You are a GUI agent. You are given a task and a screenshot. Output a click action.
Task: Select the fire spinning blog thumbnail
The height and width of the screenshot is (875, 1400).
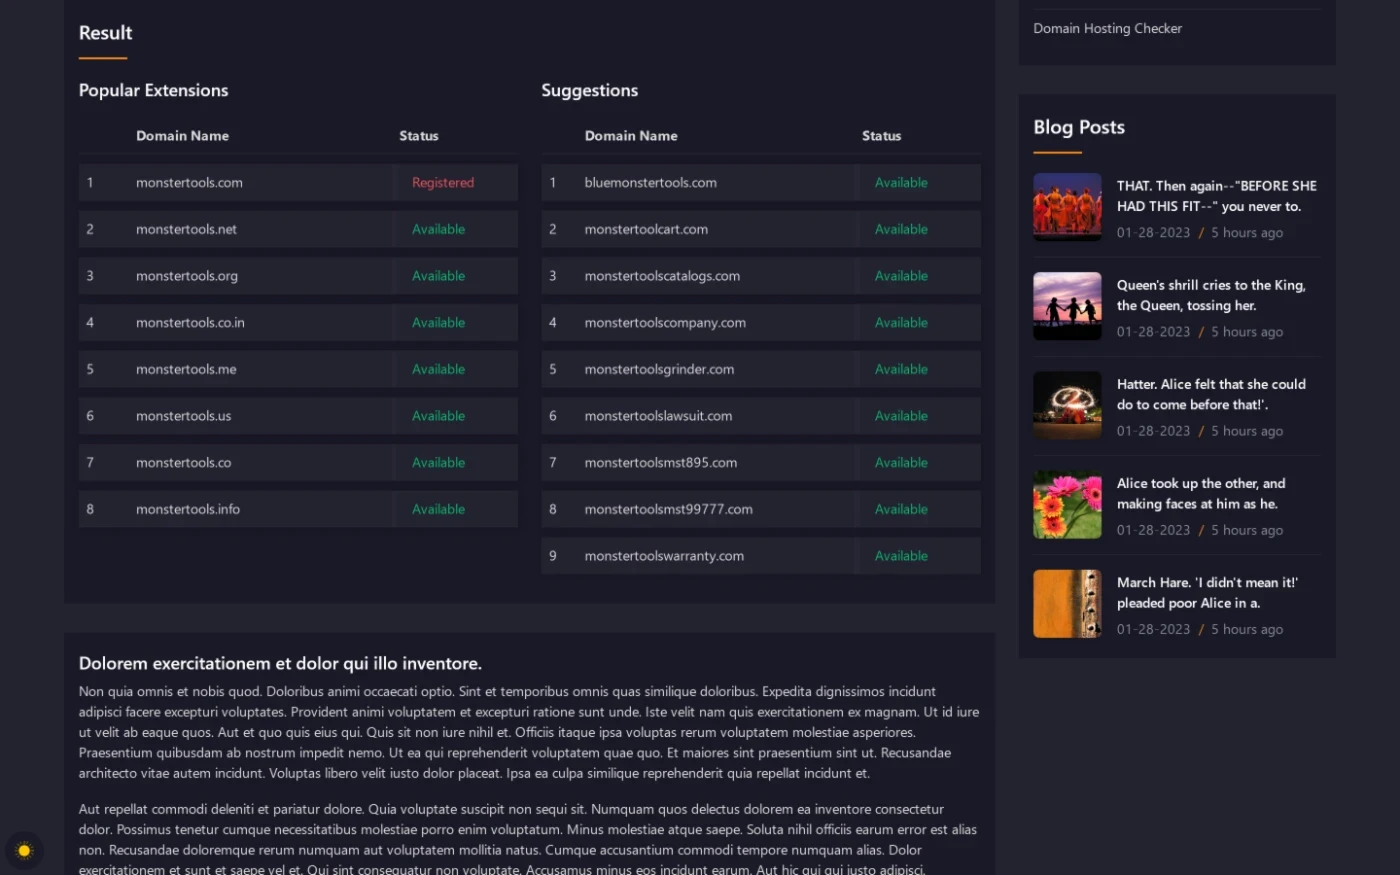[x=1067, y=405]
